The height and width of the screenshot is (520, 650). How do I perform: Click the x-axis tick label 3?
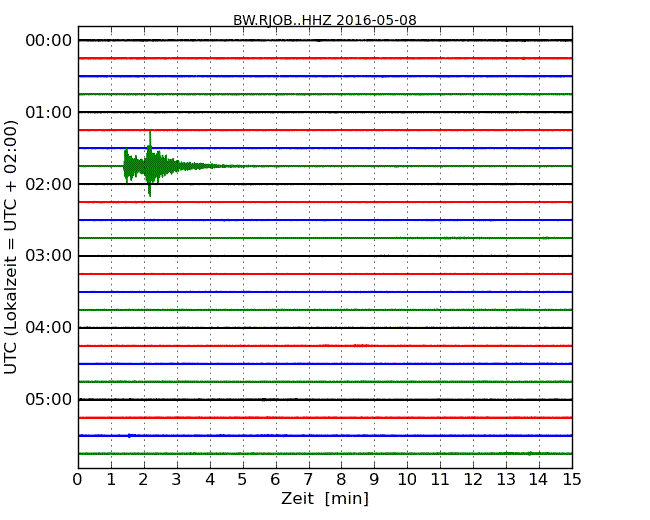(x=177, y=480)
